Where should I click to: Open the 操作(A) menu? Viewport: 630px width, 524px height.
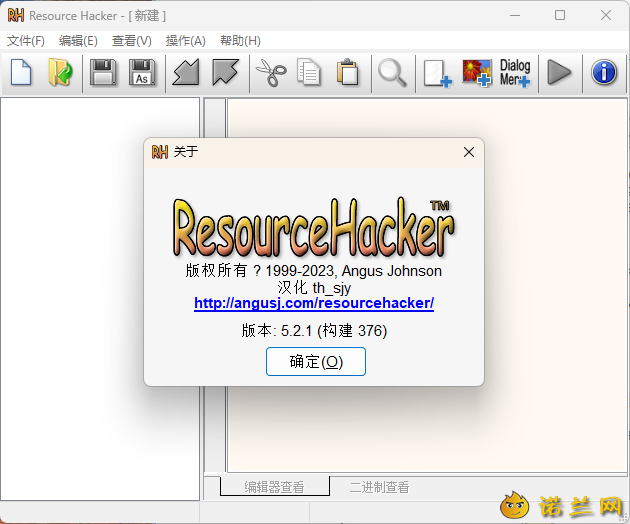point(186,41)
